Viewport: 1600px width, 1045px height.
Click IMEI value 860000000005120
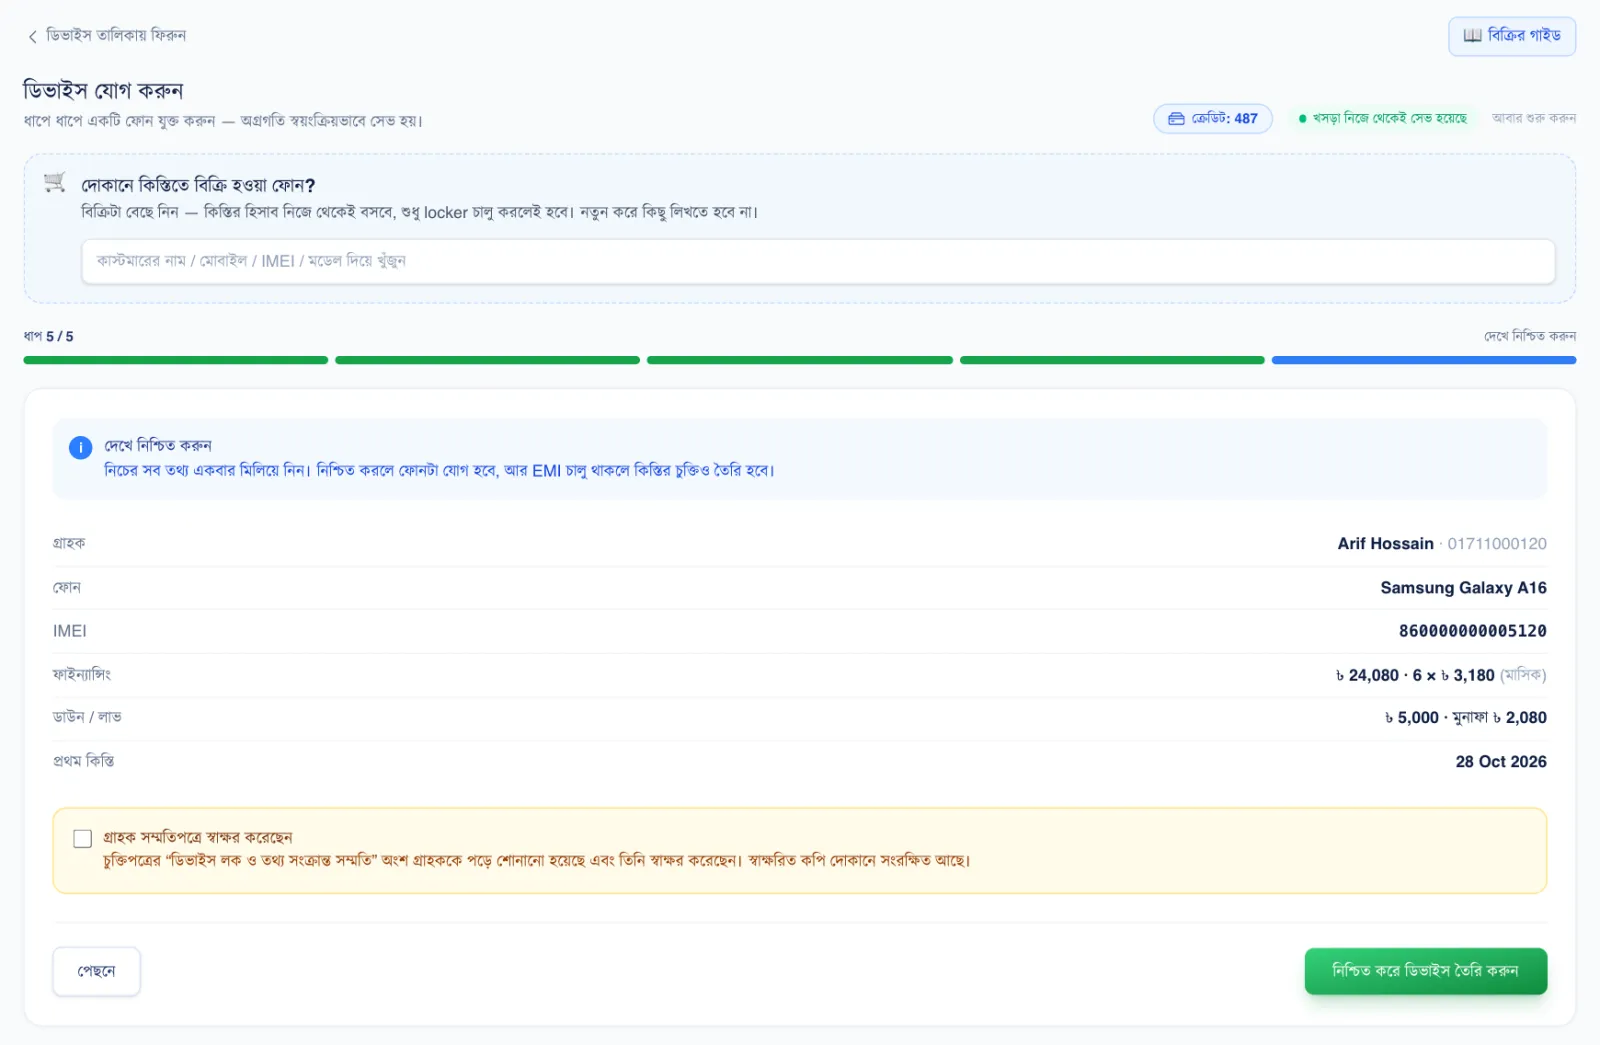click(1472, 631)
